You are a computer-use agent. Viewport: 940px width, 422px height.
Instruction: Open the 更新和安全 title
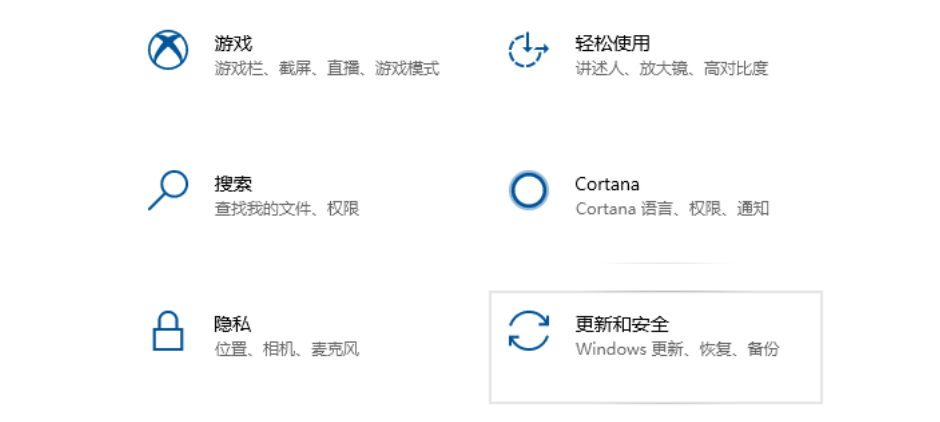[621, 324]
